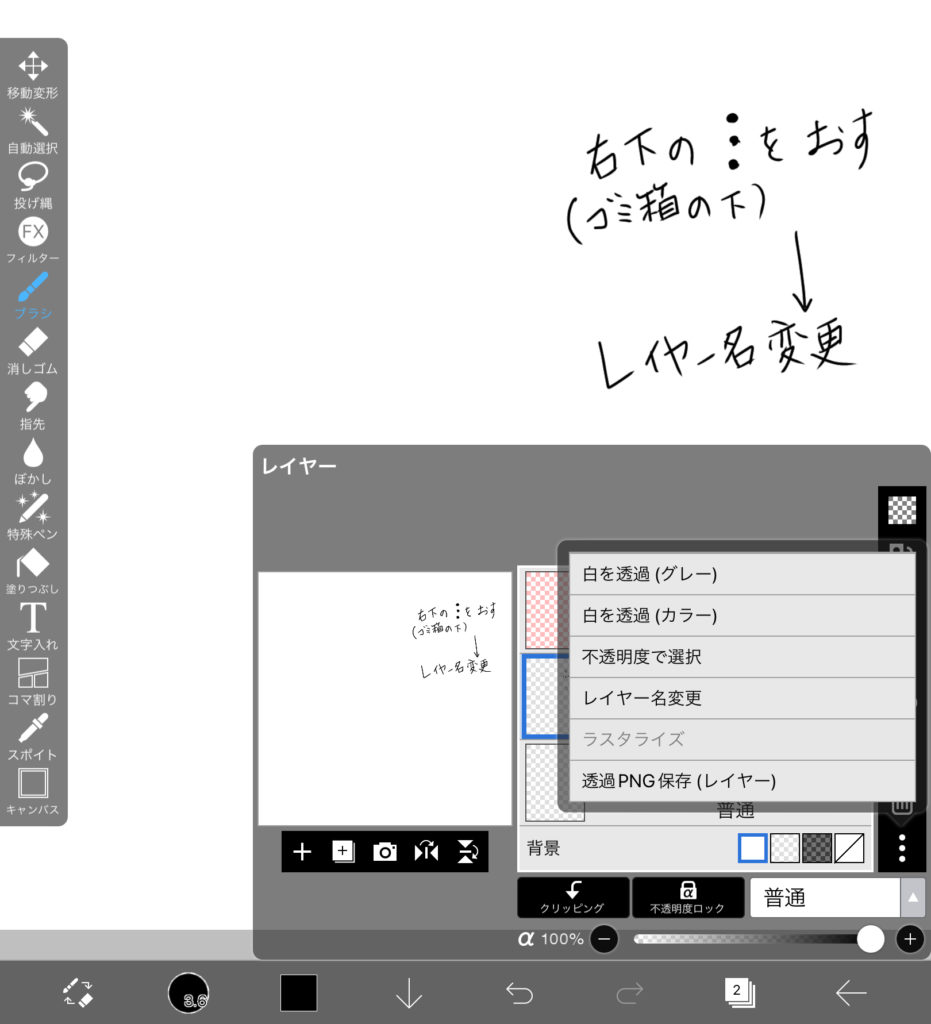Tap the down arrow in bottom bar
This screenshot has height=1024, width=931.
click(409, 993)
